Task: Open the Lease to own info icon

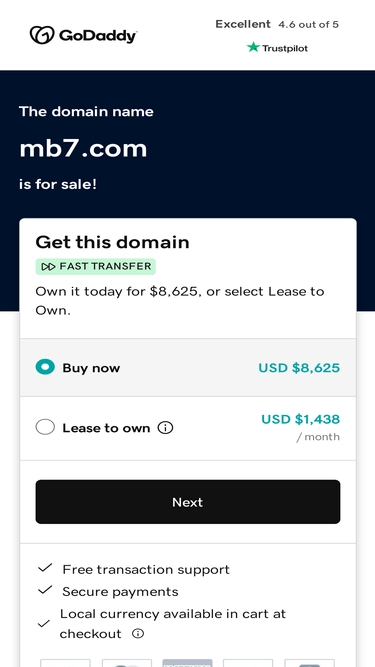Action: coord(165,428)
